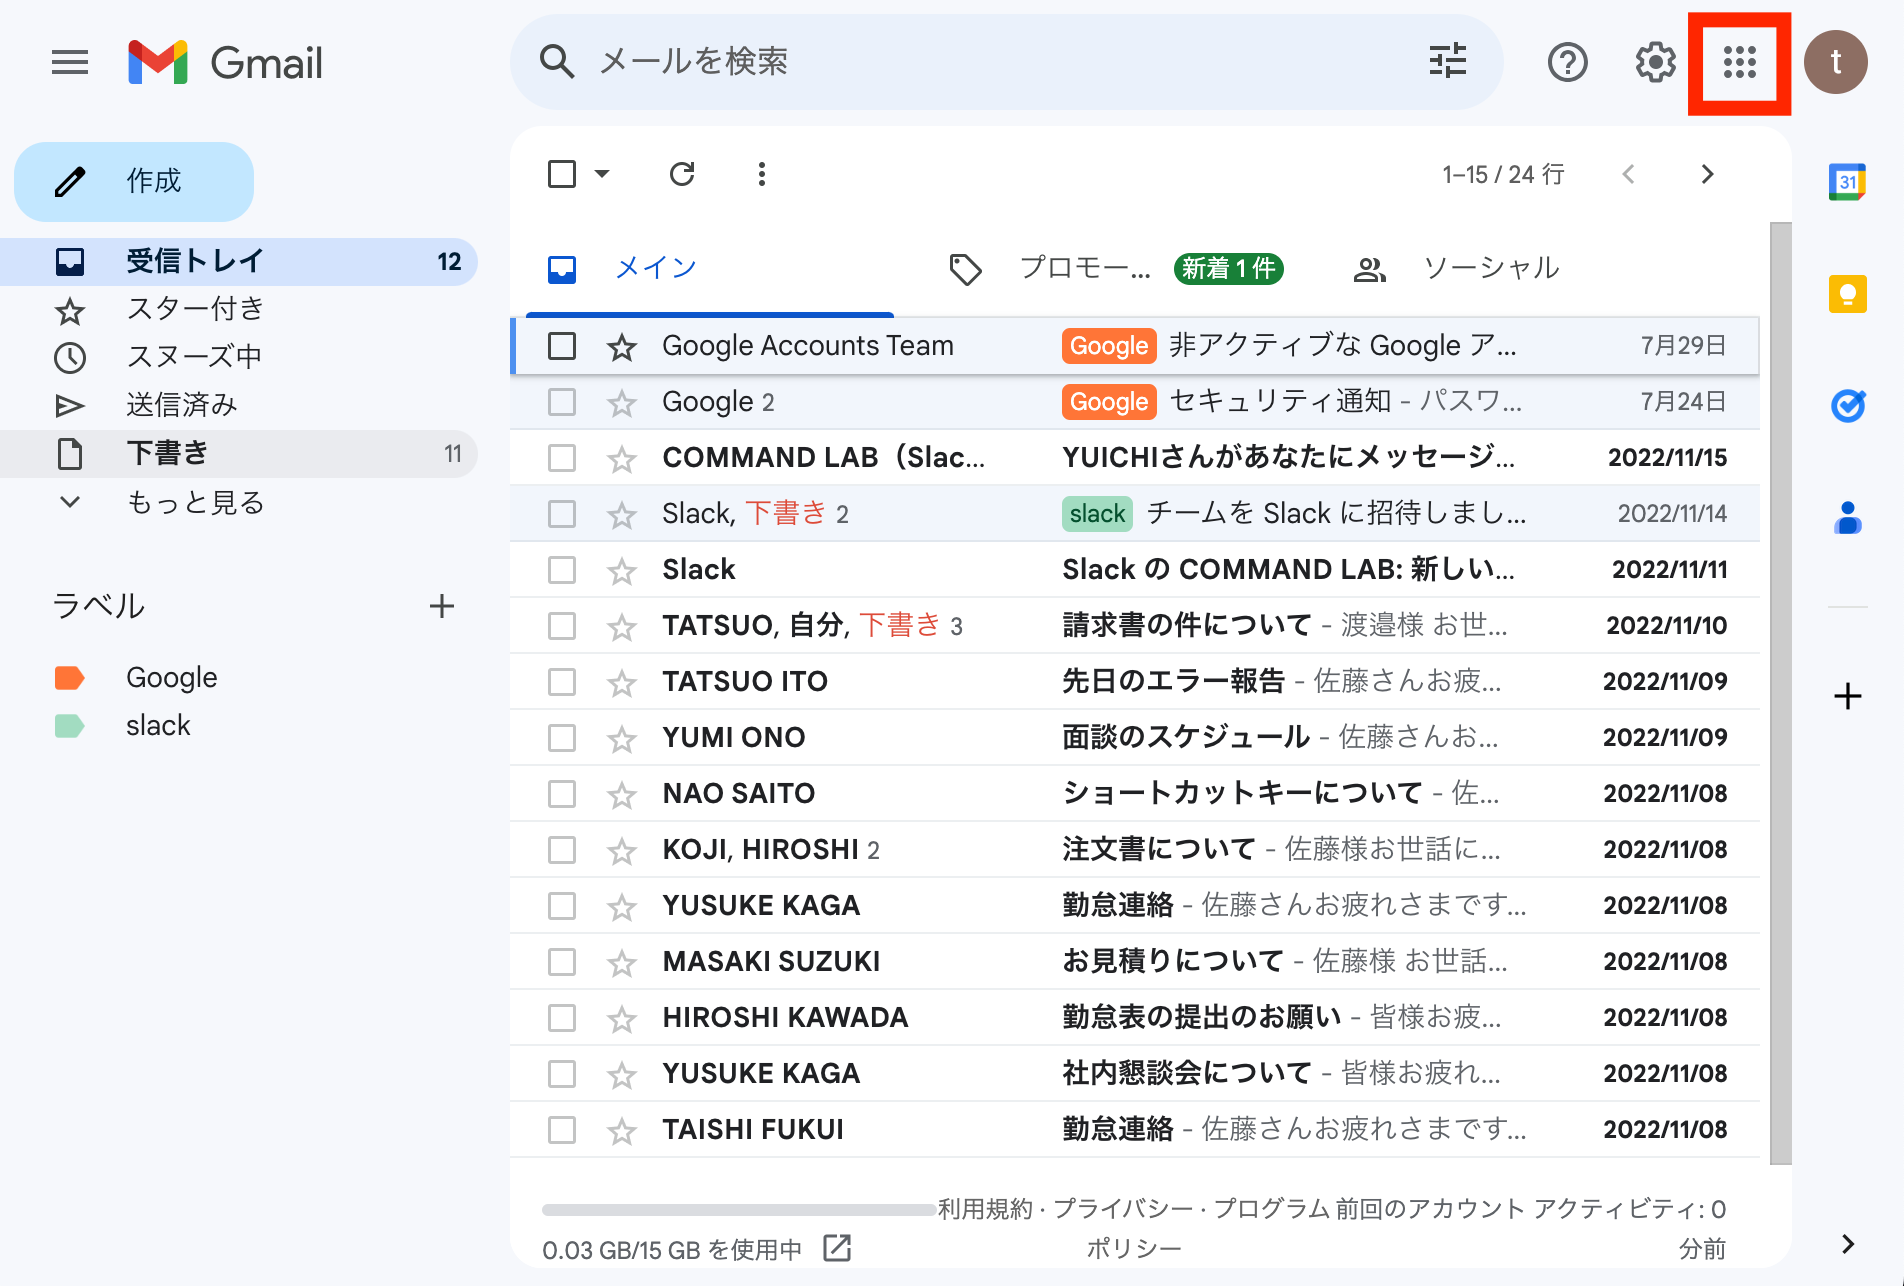This screenshot has width=1904, height=1286.
Task: Open スヌーズ中 folder
Action: (238, 357)
